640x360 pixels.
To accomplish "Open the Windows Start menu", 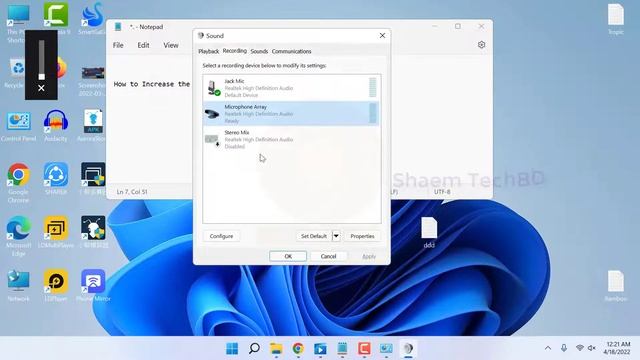I will point(232,349).
